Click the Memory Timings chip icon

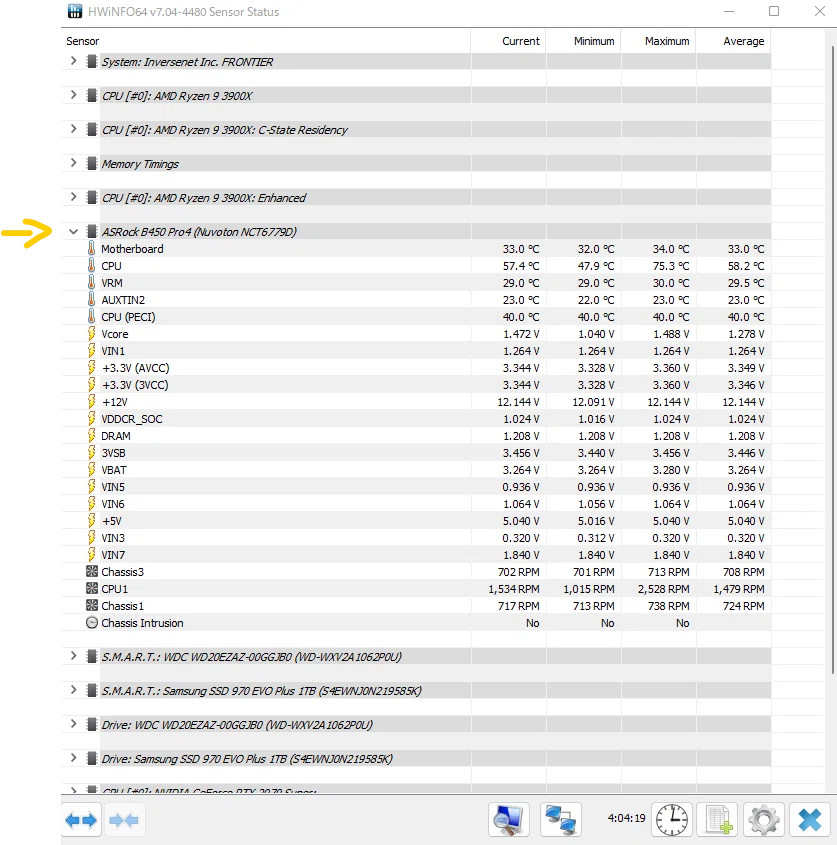pos(92,163)
